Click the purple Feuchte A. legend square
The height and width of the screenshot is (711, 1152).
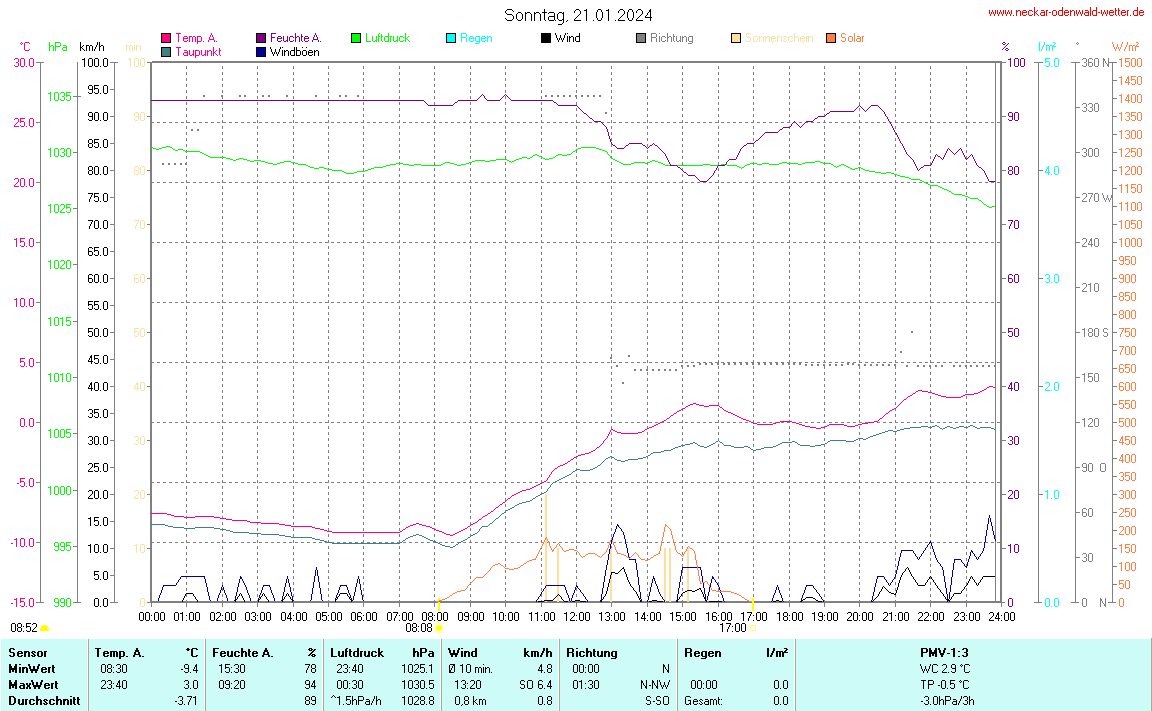click(261, 38)
